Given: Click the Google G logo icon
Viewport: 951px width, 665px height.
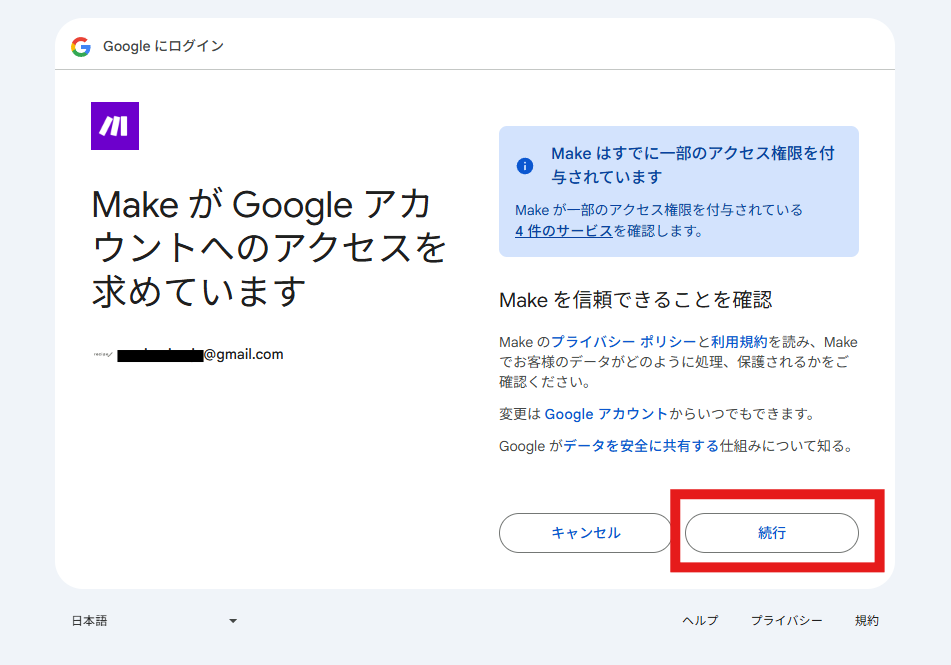Looking at the screenshot, I should coord(81,47).
